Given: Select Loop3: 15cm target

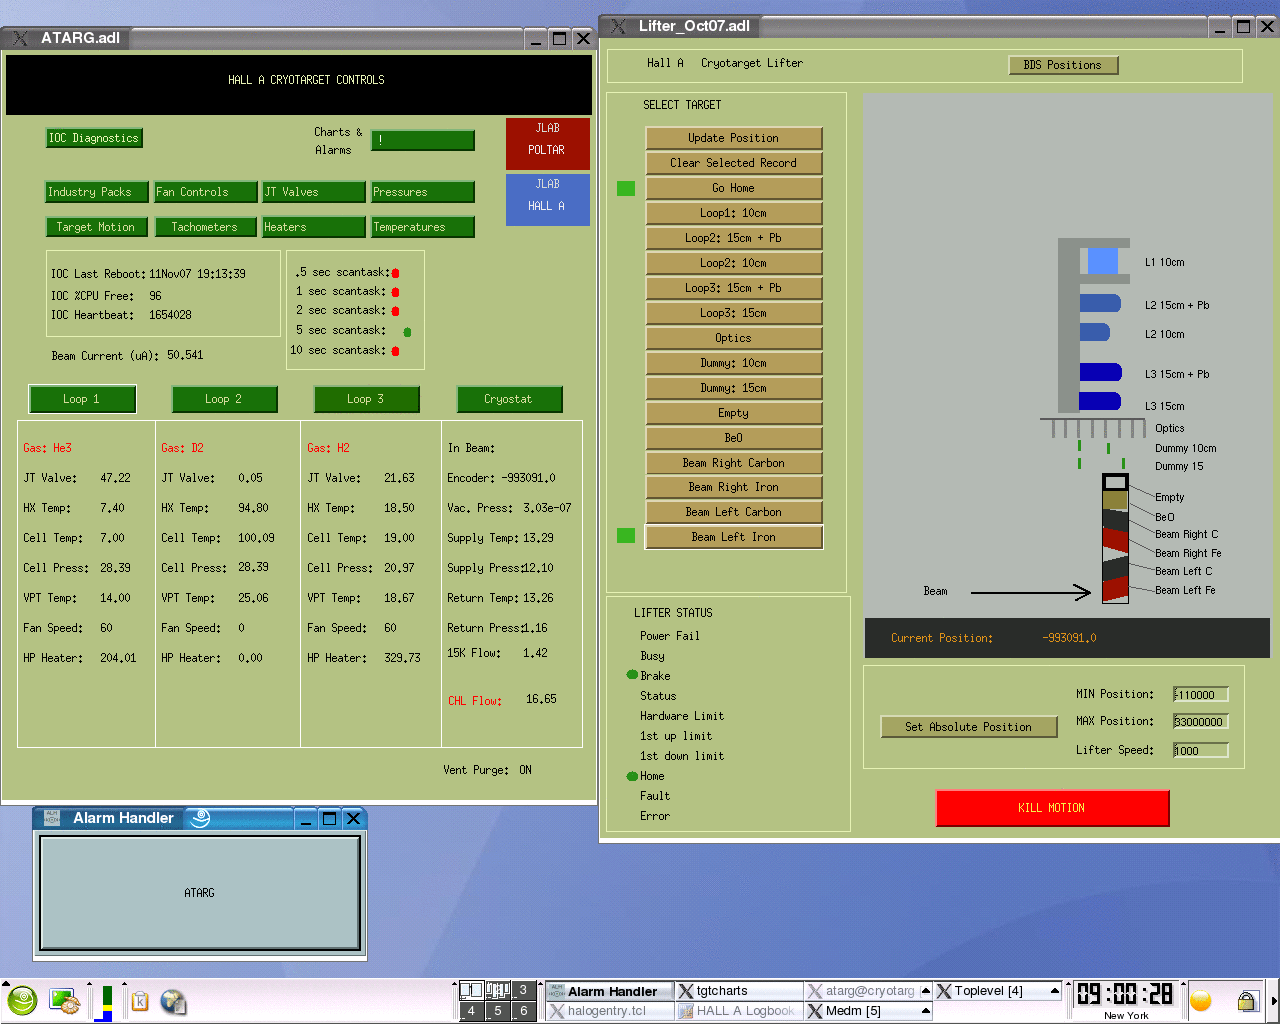Looking at the screenshot, I should (734, 313).
